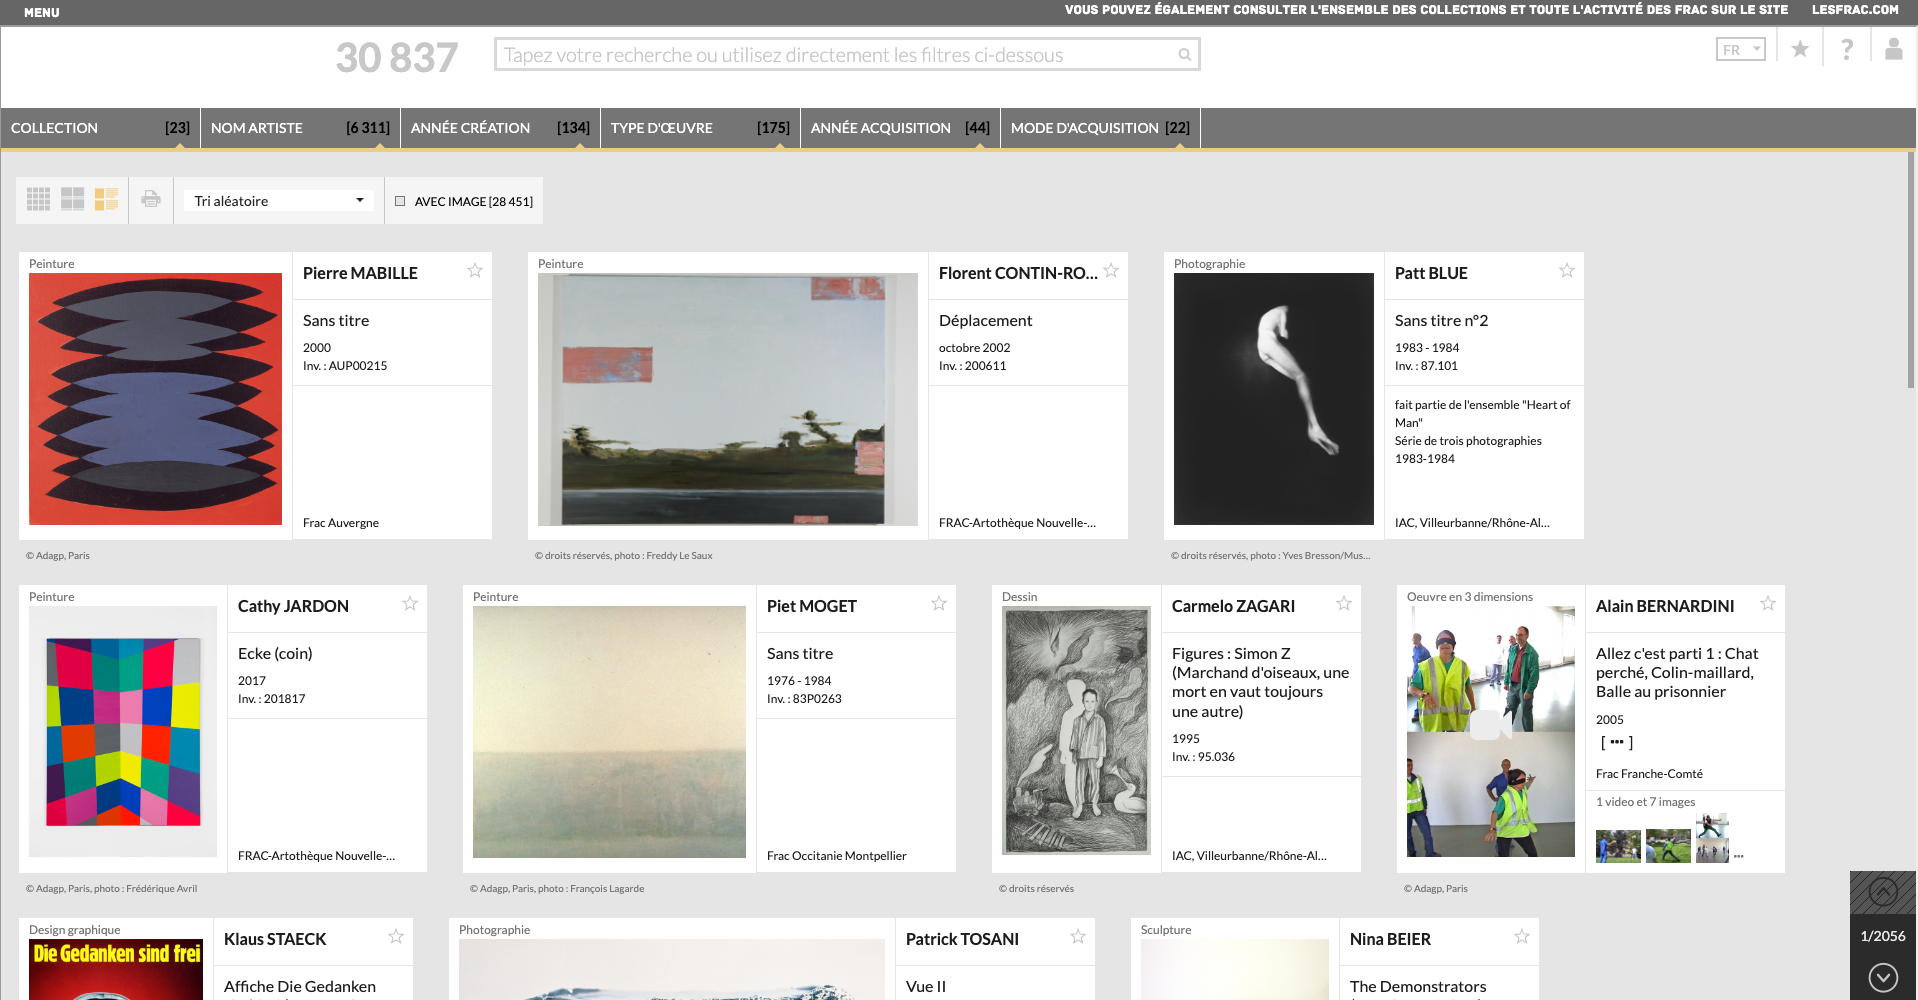Open Cathy JARDON artist name link
This screenshot has height=1000, width=1918.
click(x=293, y=606)
